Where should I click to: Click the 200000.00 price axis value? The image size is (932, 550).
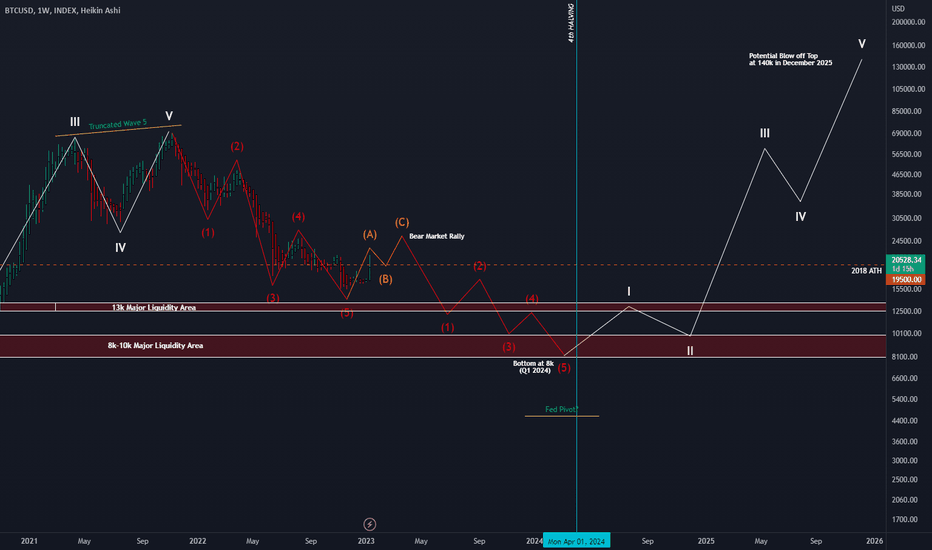click(x=908, y=22)
